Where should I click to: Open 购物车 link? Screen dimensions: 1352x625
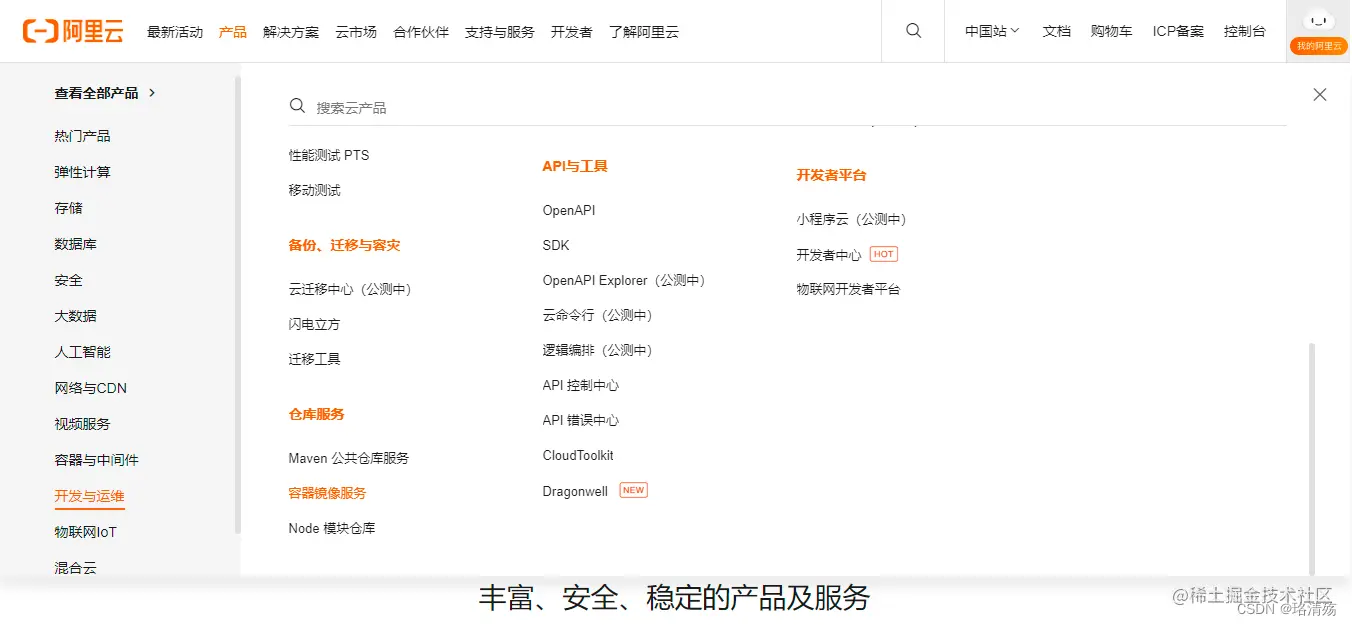[1112, 31]
